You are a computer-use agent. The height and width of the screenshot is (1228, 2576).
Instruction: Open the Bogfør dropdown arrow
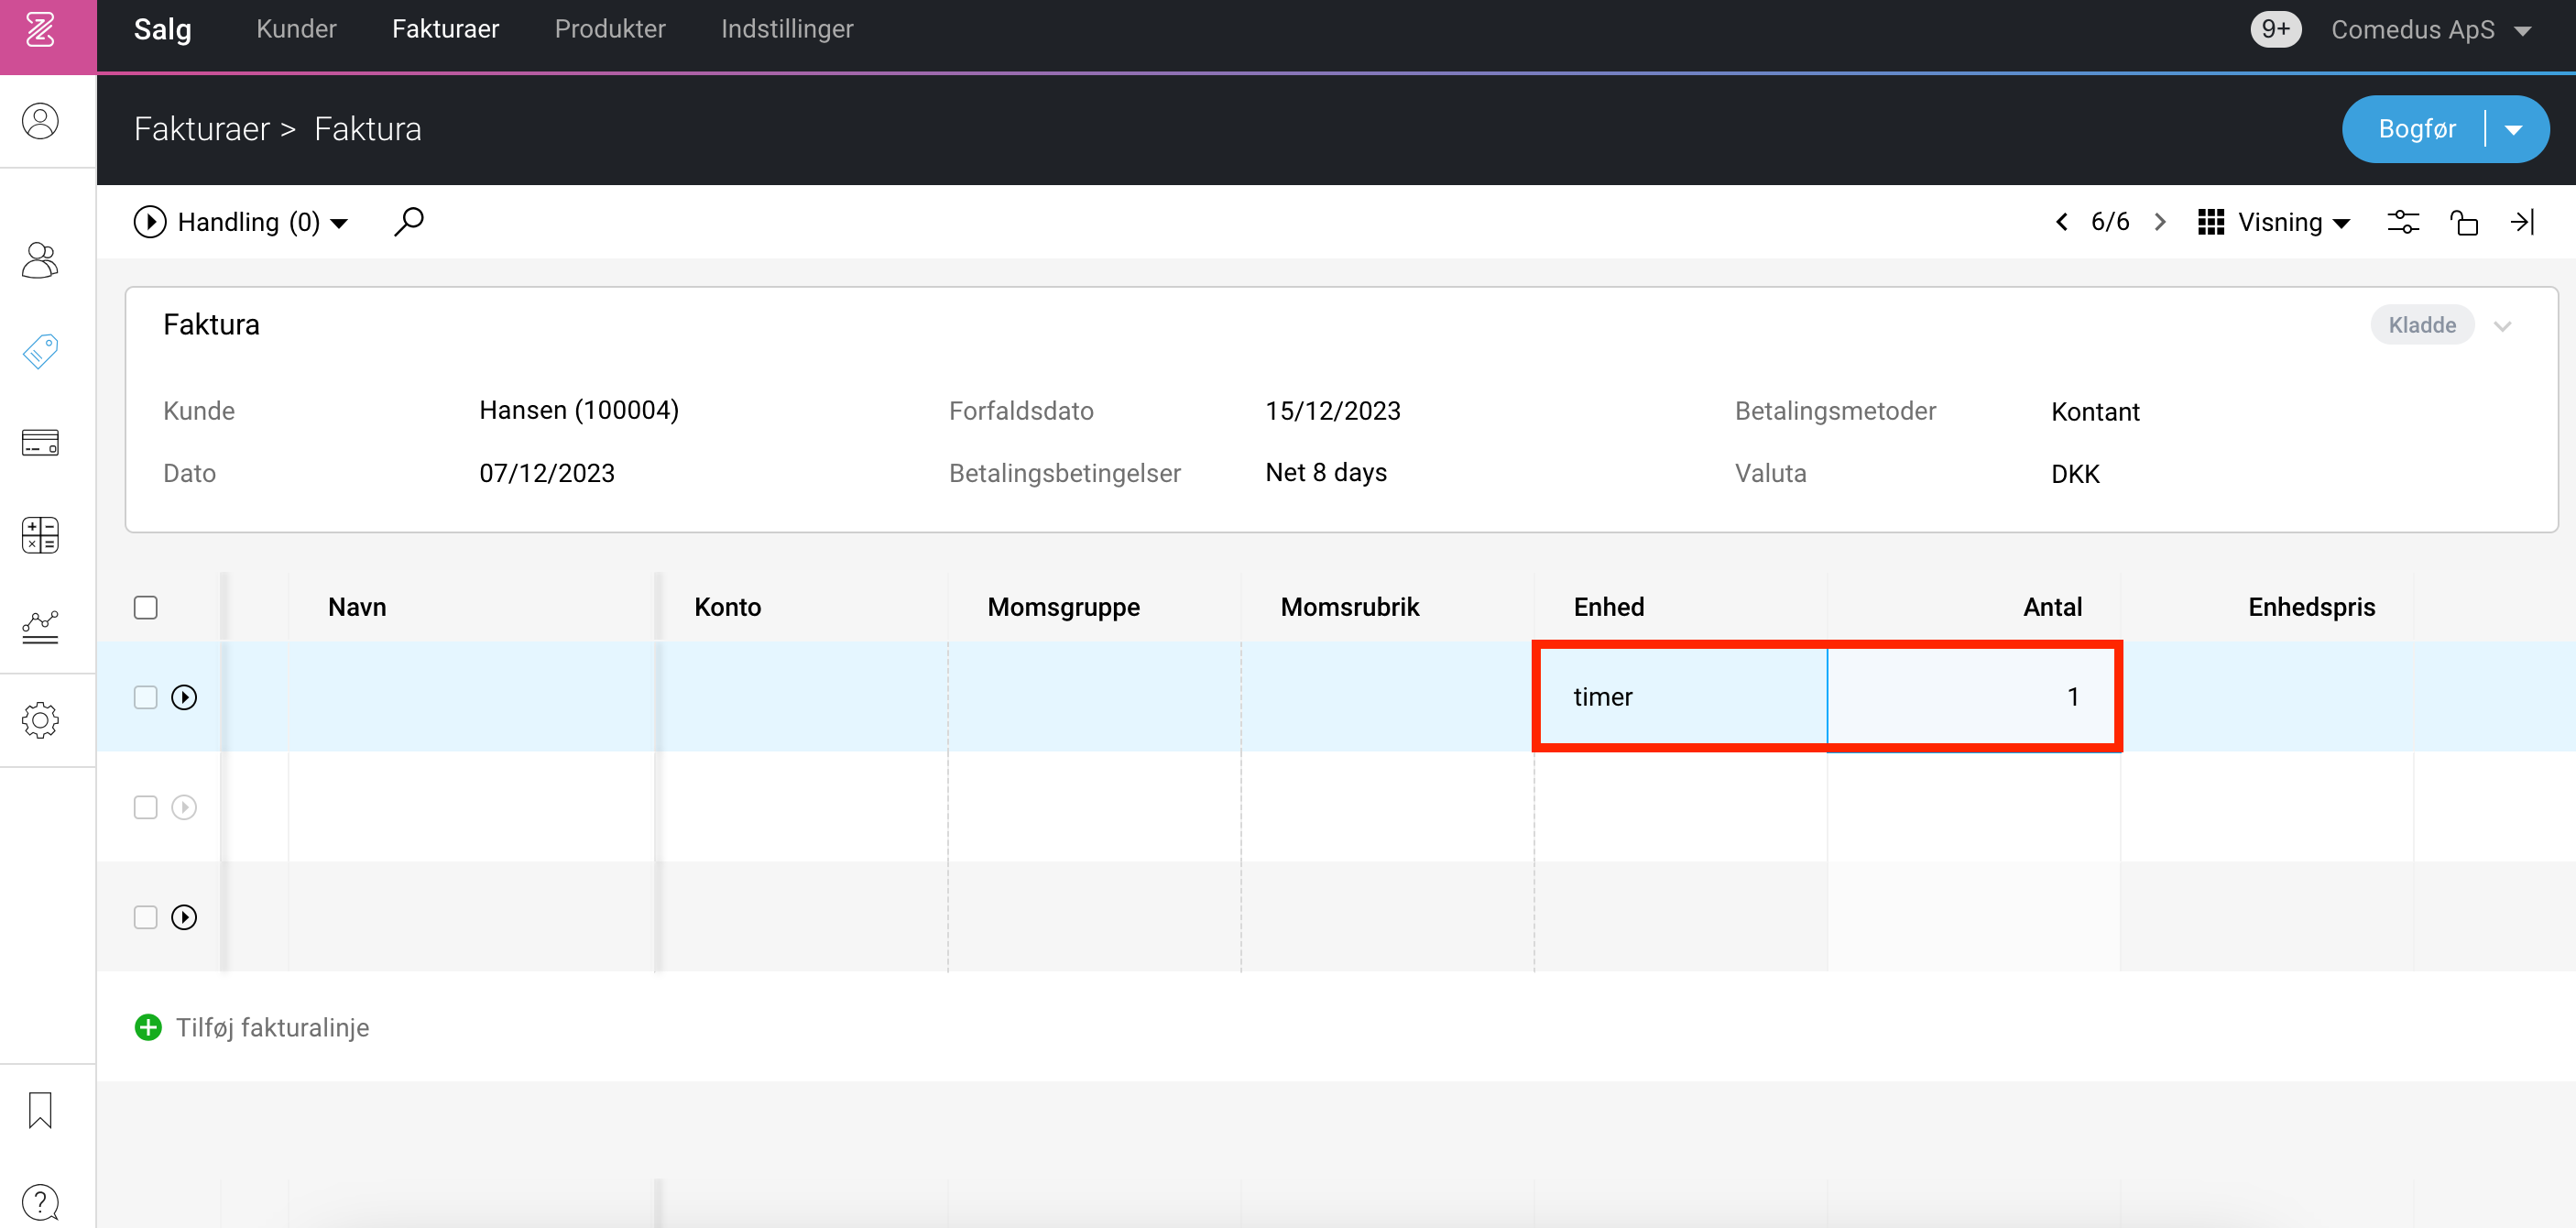[x=2514, y=130]
